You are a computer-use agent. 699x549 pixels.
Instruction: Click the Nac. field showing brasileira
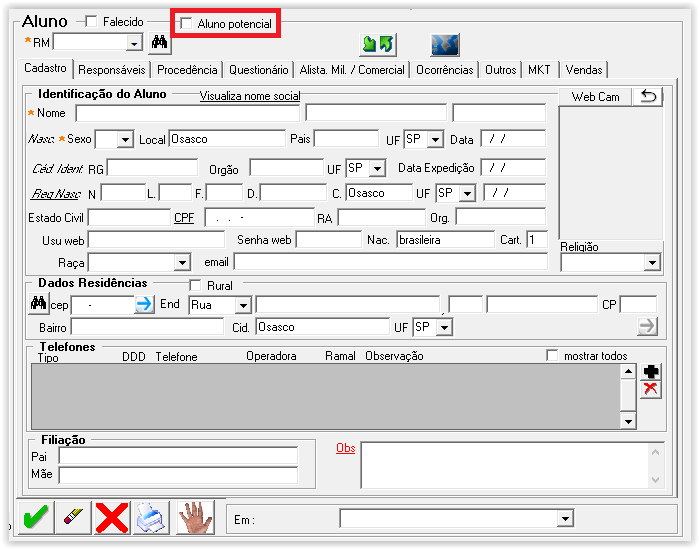click(x=445, y=240)
